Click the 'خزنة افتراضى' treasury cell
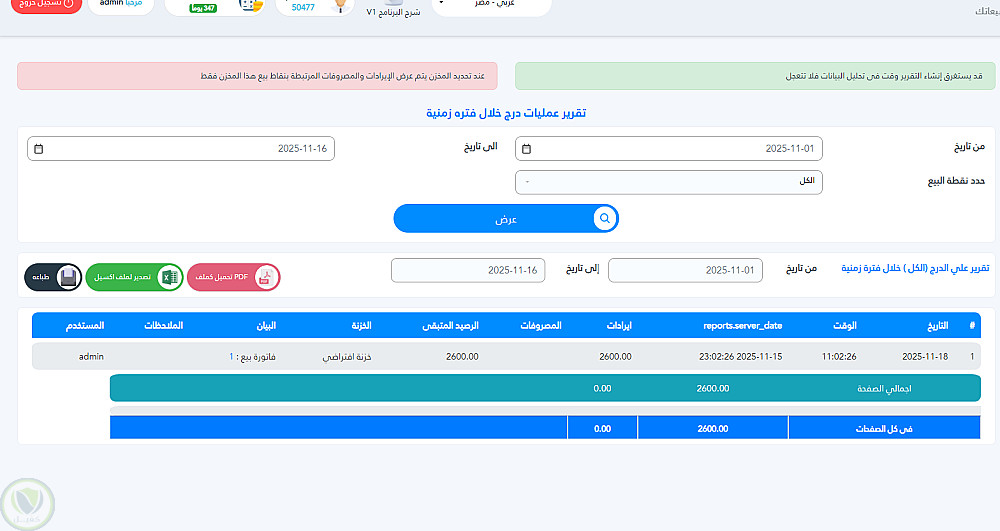Viewport: 1000px width, 531px height. [x=346, y=357]
